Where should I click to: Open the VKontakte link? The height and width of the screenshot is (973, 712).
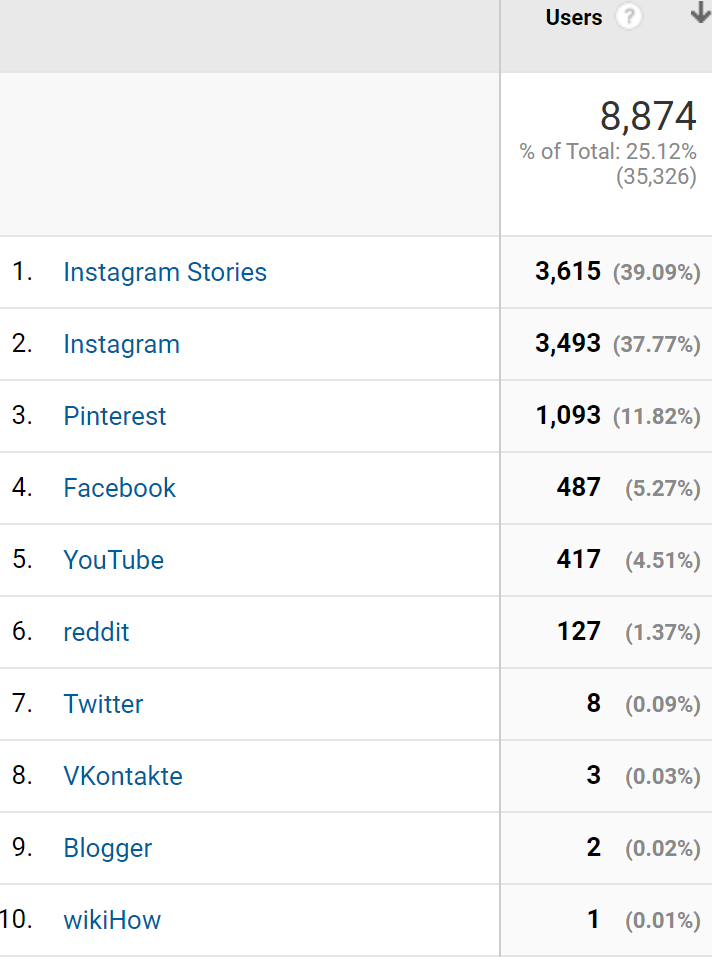coord(123,776)
